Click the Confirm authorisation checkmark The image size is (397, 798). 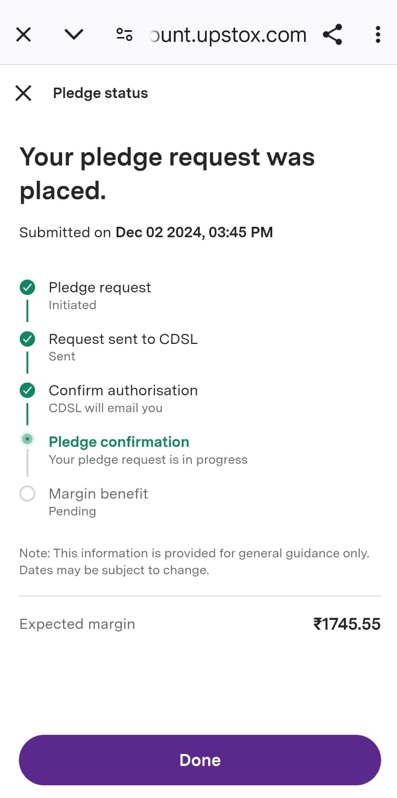click(x=27, y=390)
